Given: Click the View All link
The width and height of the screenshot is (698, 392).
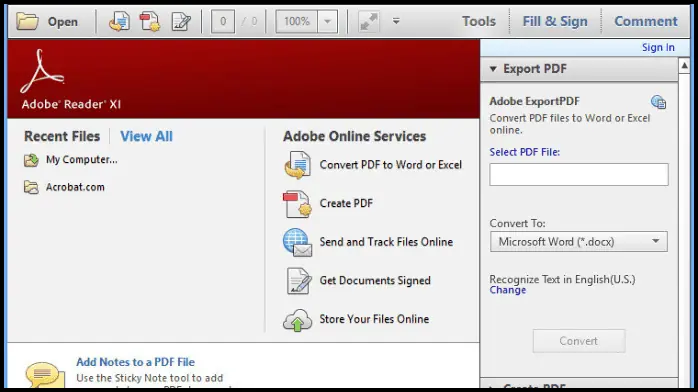Looking at the screenshot, I should coord(146,136).
